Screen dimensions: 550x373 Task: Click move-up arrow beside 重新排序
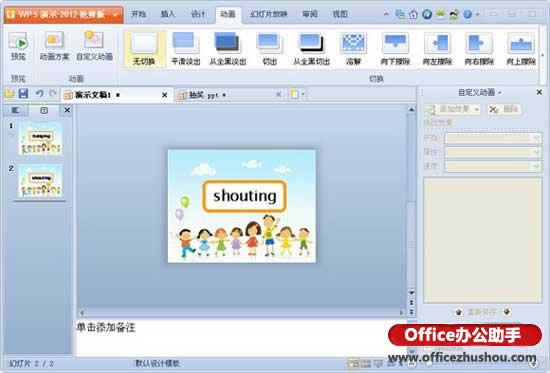458,312
